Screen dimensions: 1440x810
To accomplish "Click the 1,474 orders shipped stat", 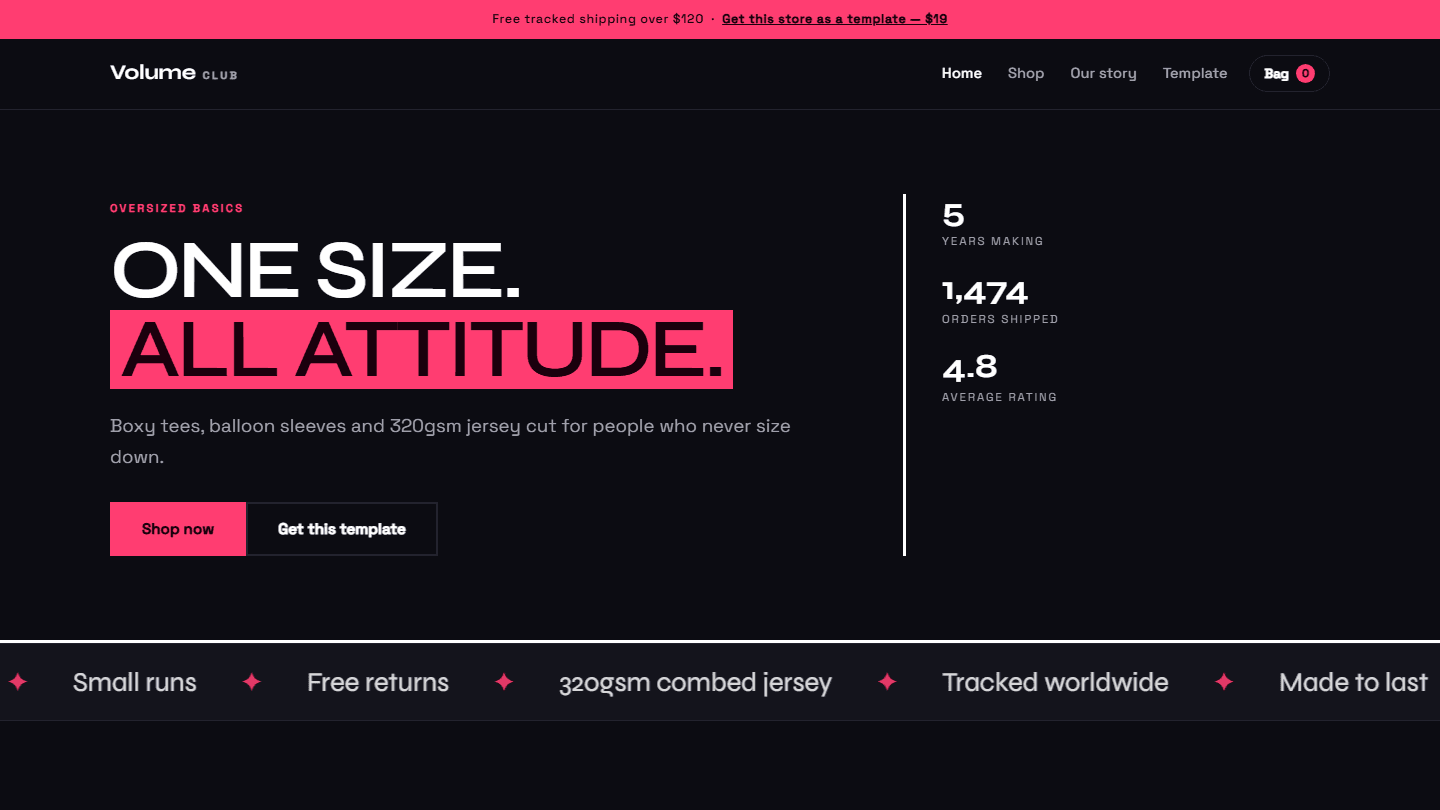I will [1000, 302].
